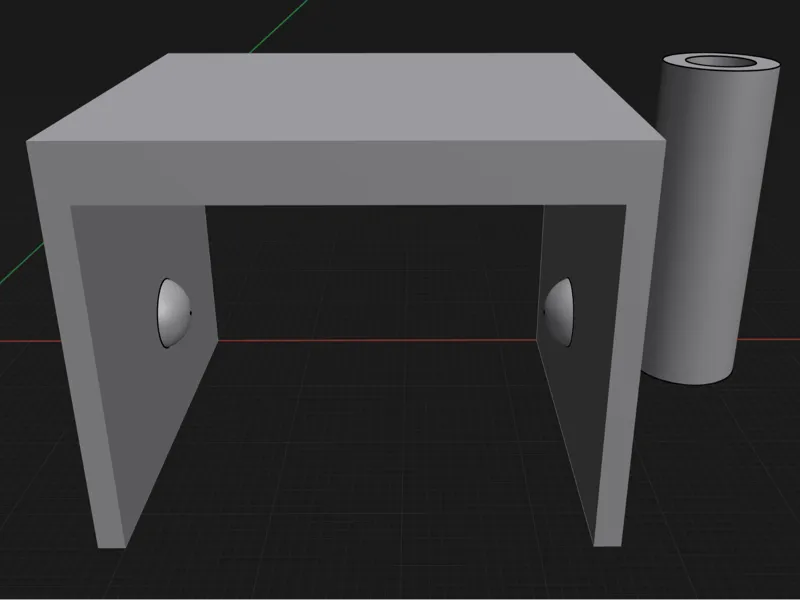This screenshot has width=800, height=600.
Task: Click the cylinder's inner hole at top
Action: click(x=721, y=62)
